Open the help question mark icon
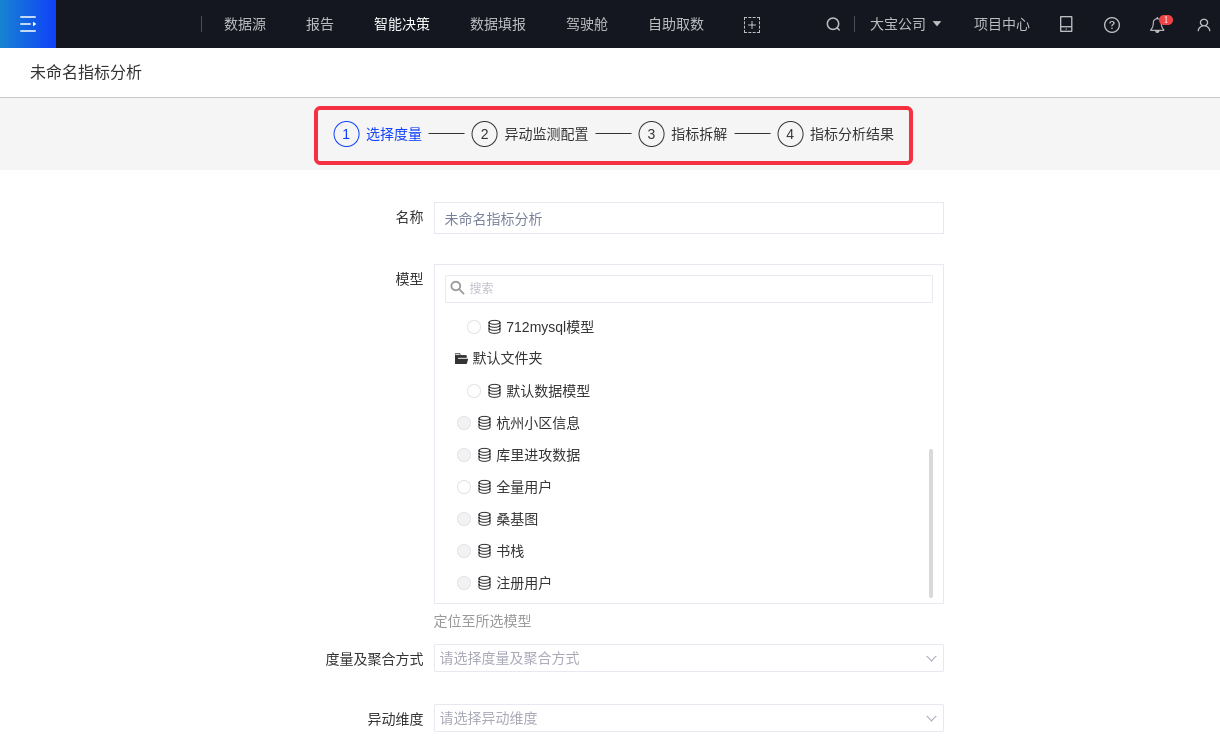1220x741 pixels. 1111,25
